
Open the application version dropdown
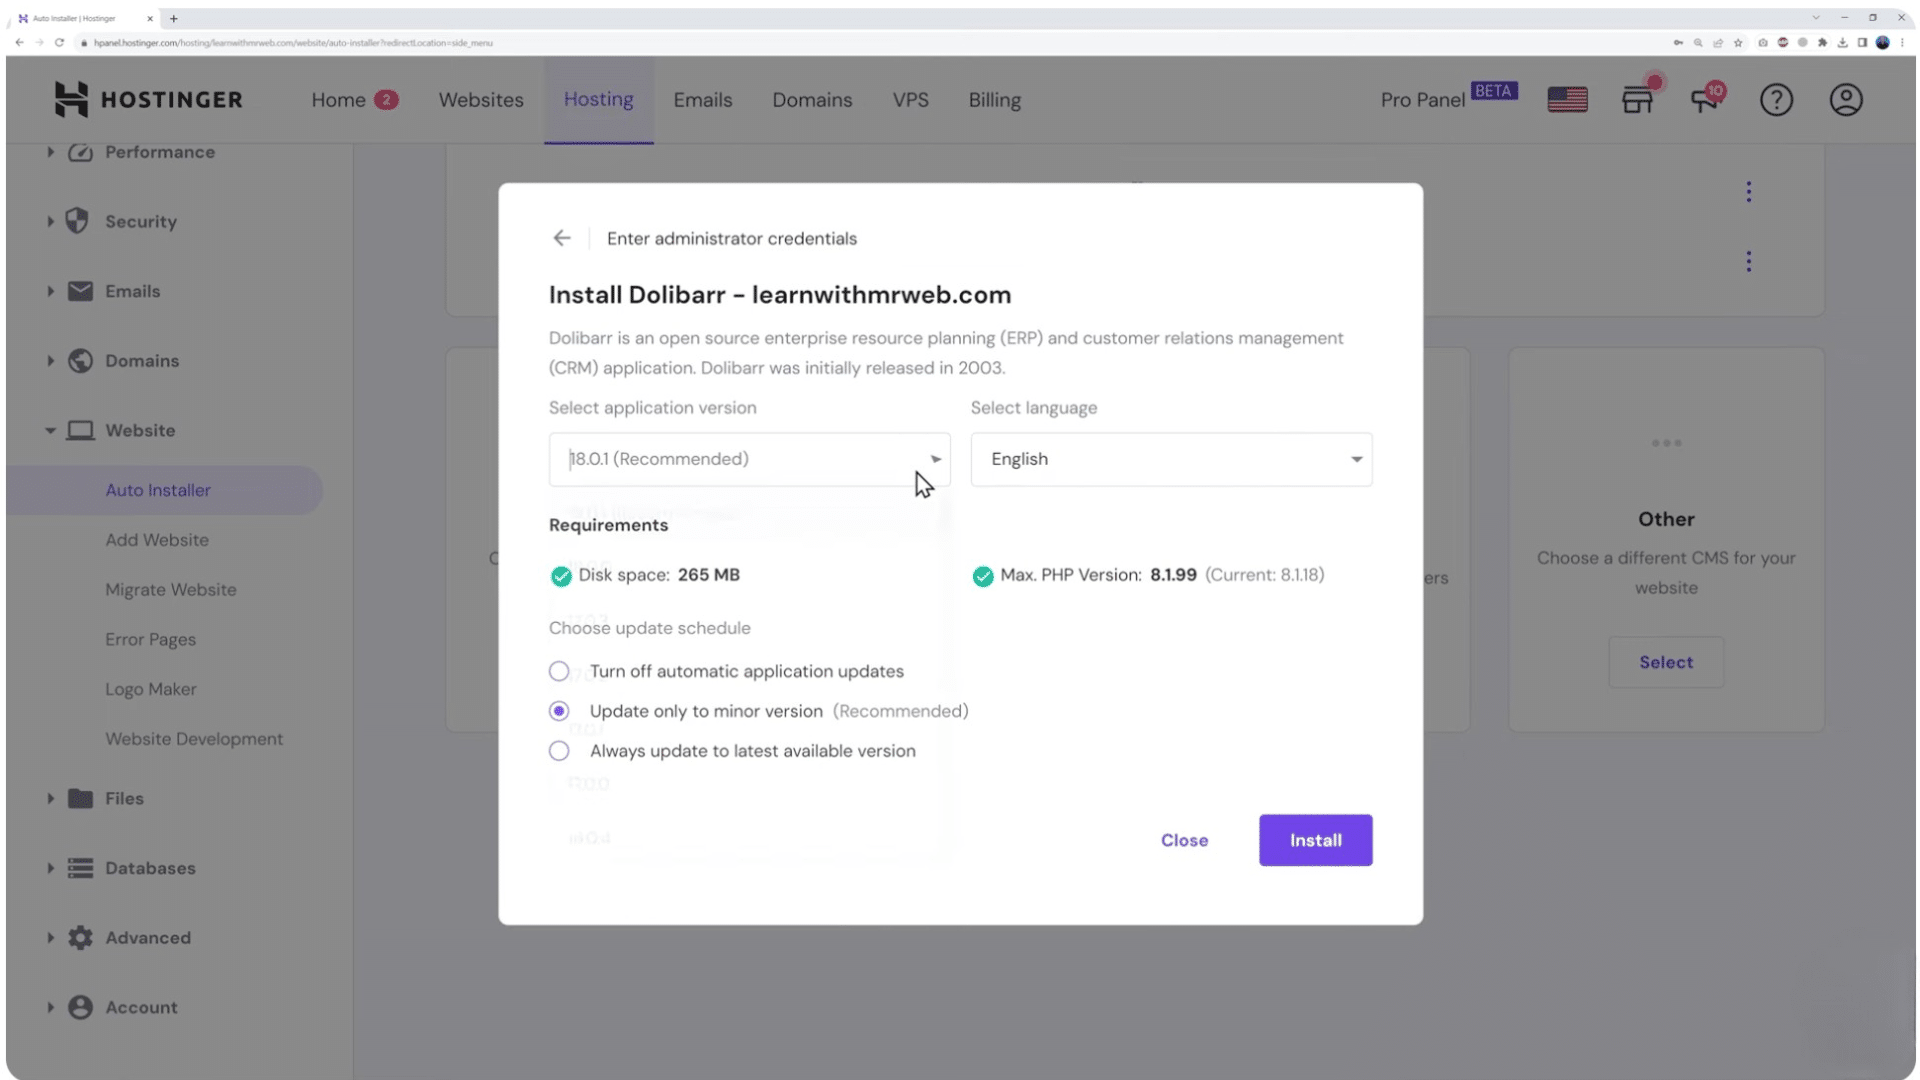point(749,459)
